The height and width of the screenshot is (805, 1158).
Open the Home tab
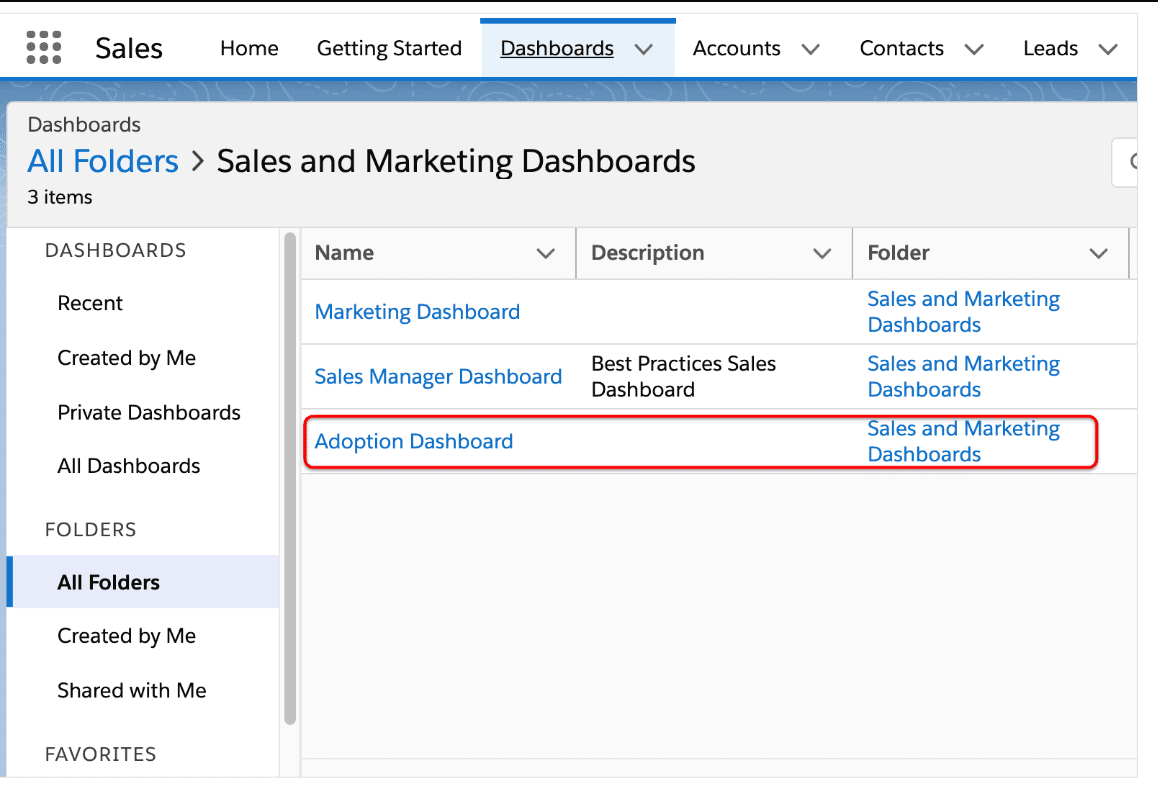249,48
